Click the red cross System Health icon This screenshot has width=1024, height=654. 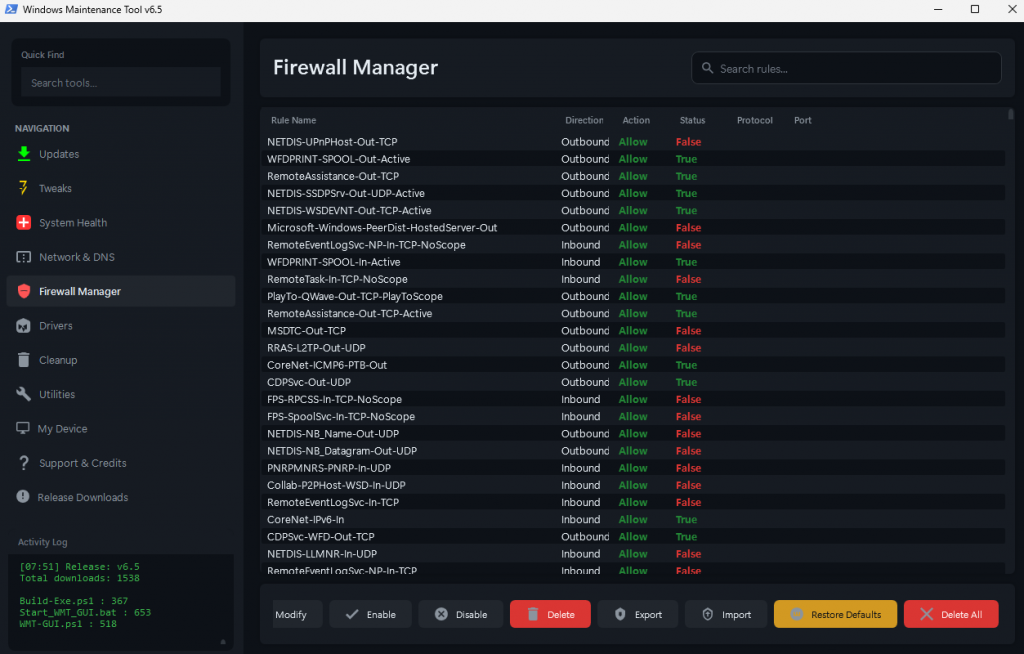pyautogui.click(x=24, y=222)
